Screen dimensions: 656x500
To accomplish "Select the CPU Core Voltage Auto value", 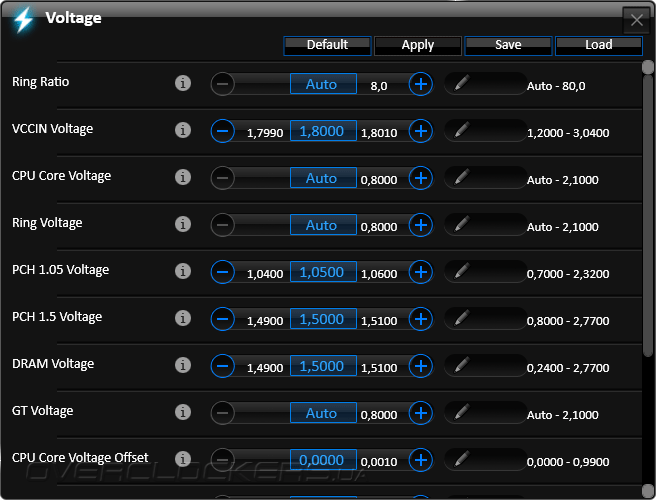I will coord(323,178).
